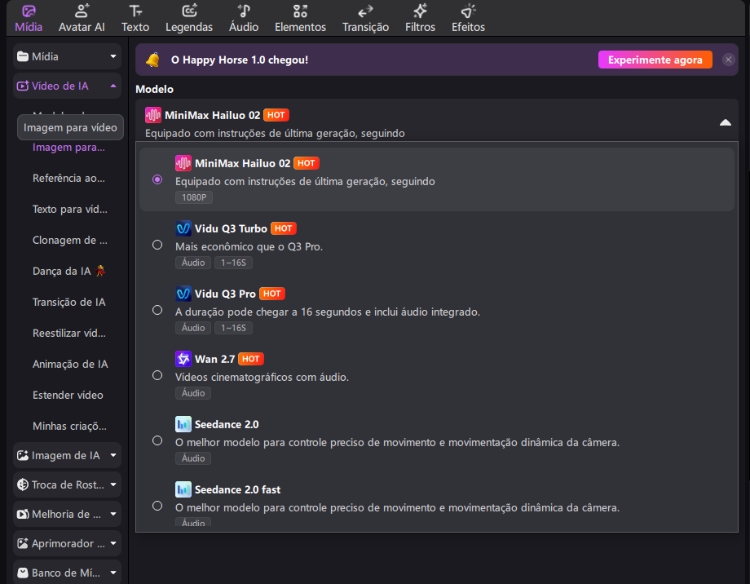This screenshot has height=584, width=750.
Task: Open the Efeitos icon
Action: [x=468, y=11]
